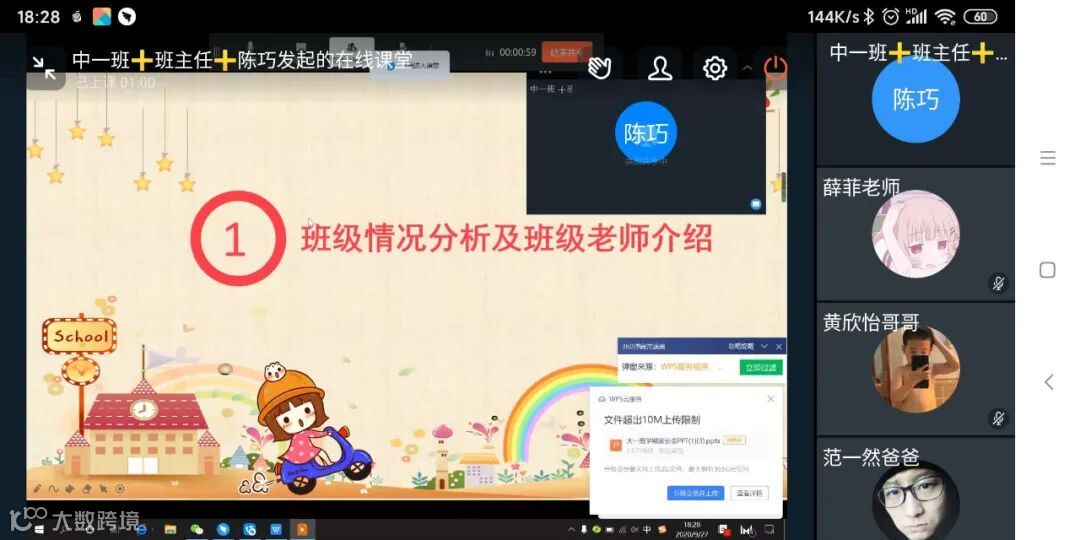This screenshot has width=1080, height=540.
Task: Select the laser pointer circle tool in slideshow toolbar
Action: coord(120,489)
